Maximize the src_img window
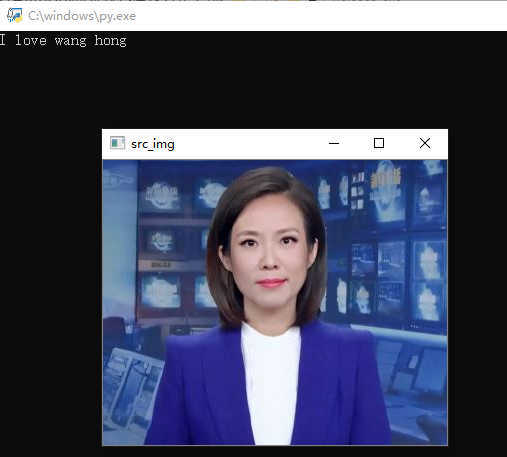 (379, 144)
